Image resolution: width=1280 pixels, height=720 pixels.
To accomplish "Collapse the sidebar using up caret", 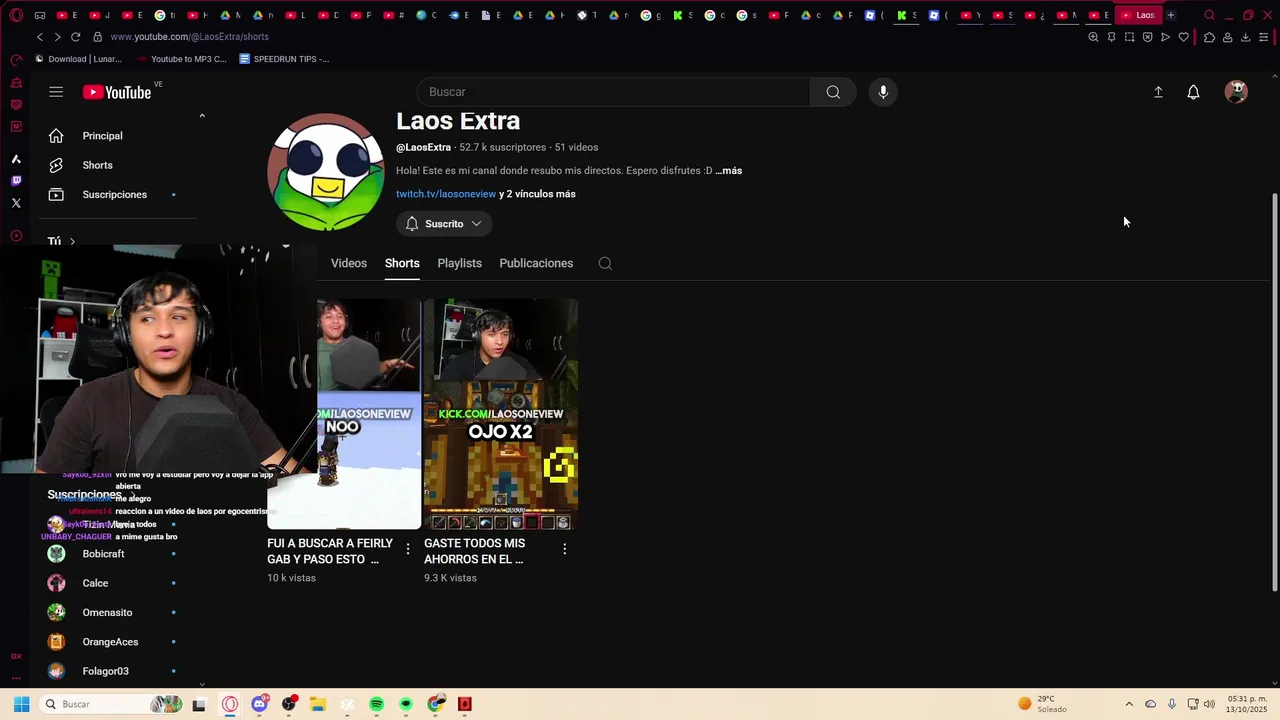I will pos(202,116).
